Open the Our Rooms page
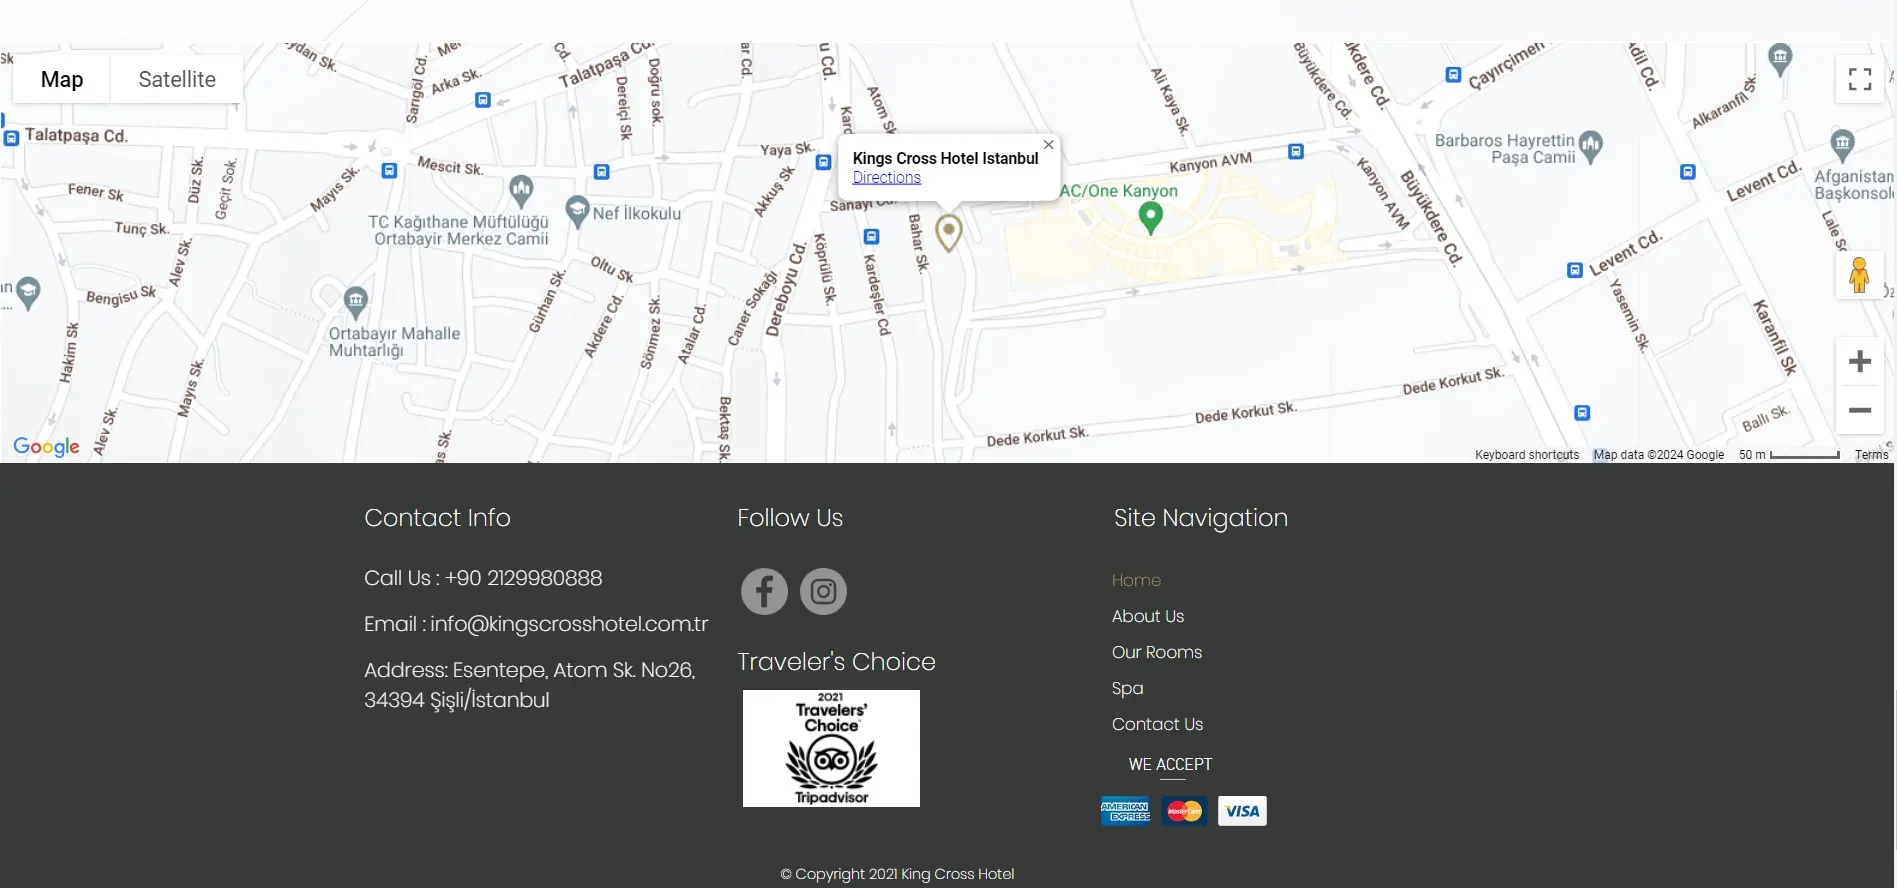The width and height of the screenshot is (1897, 888). click(x=1156, y=652)
